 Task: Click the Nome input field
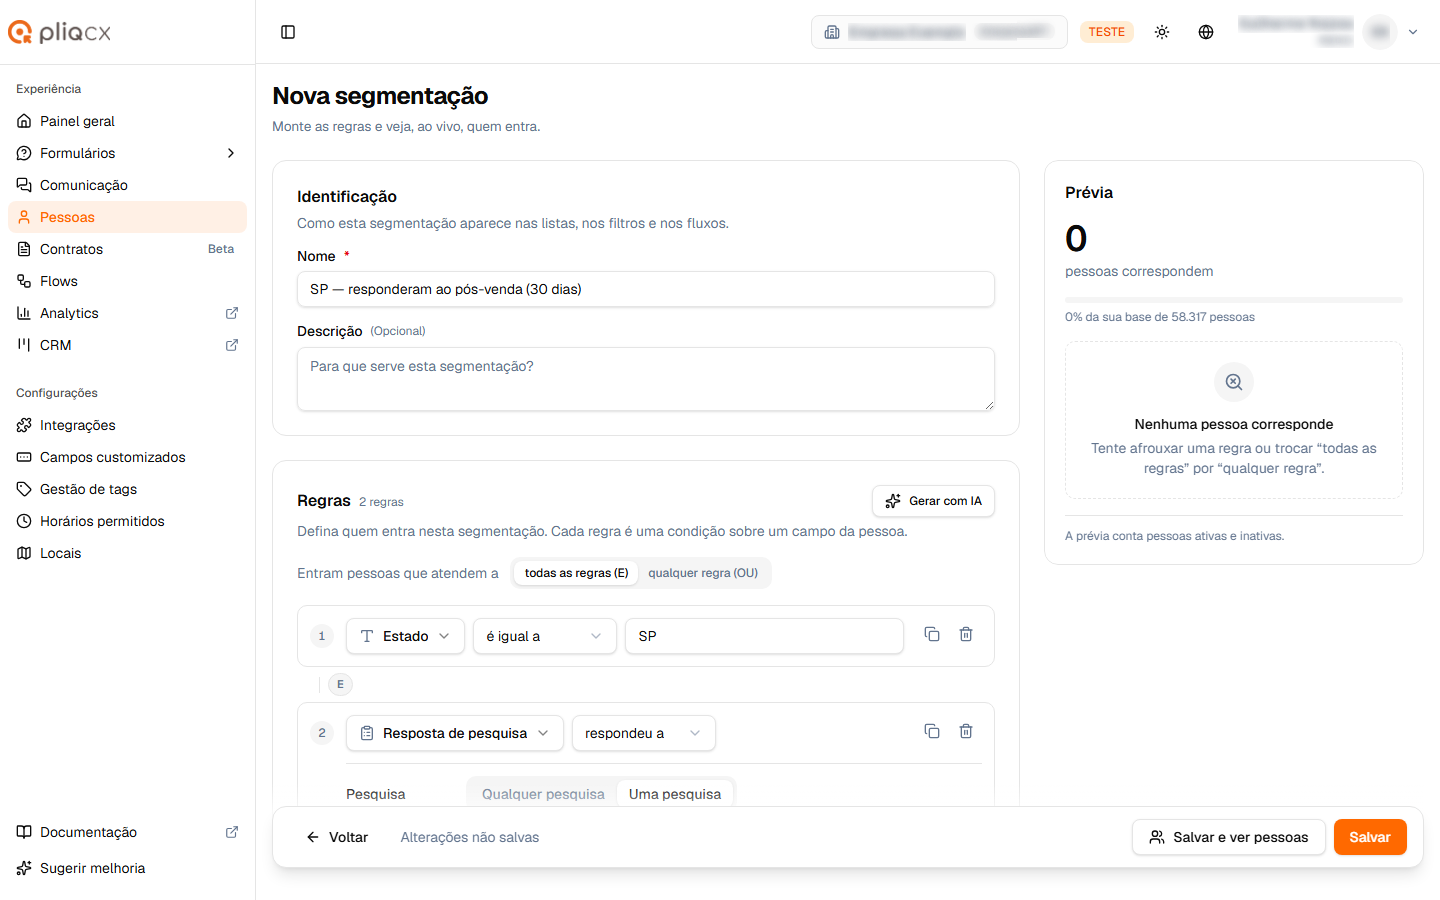point(646,289)
